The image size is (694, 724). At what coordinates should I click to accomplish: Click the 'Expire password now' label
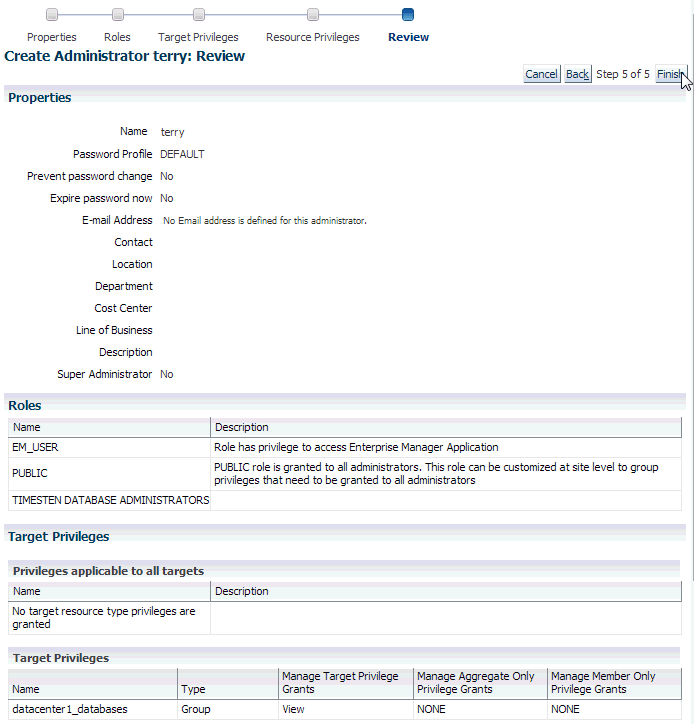click(101, 198)
